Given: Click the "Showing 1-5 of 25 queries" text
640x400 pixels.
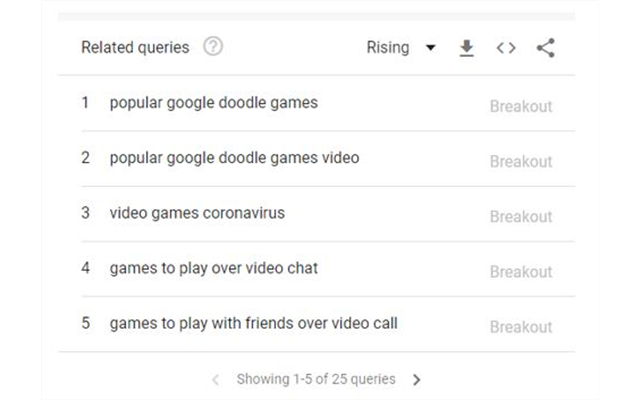Looking at the screenshot, I should coord(316,380).
